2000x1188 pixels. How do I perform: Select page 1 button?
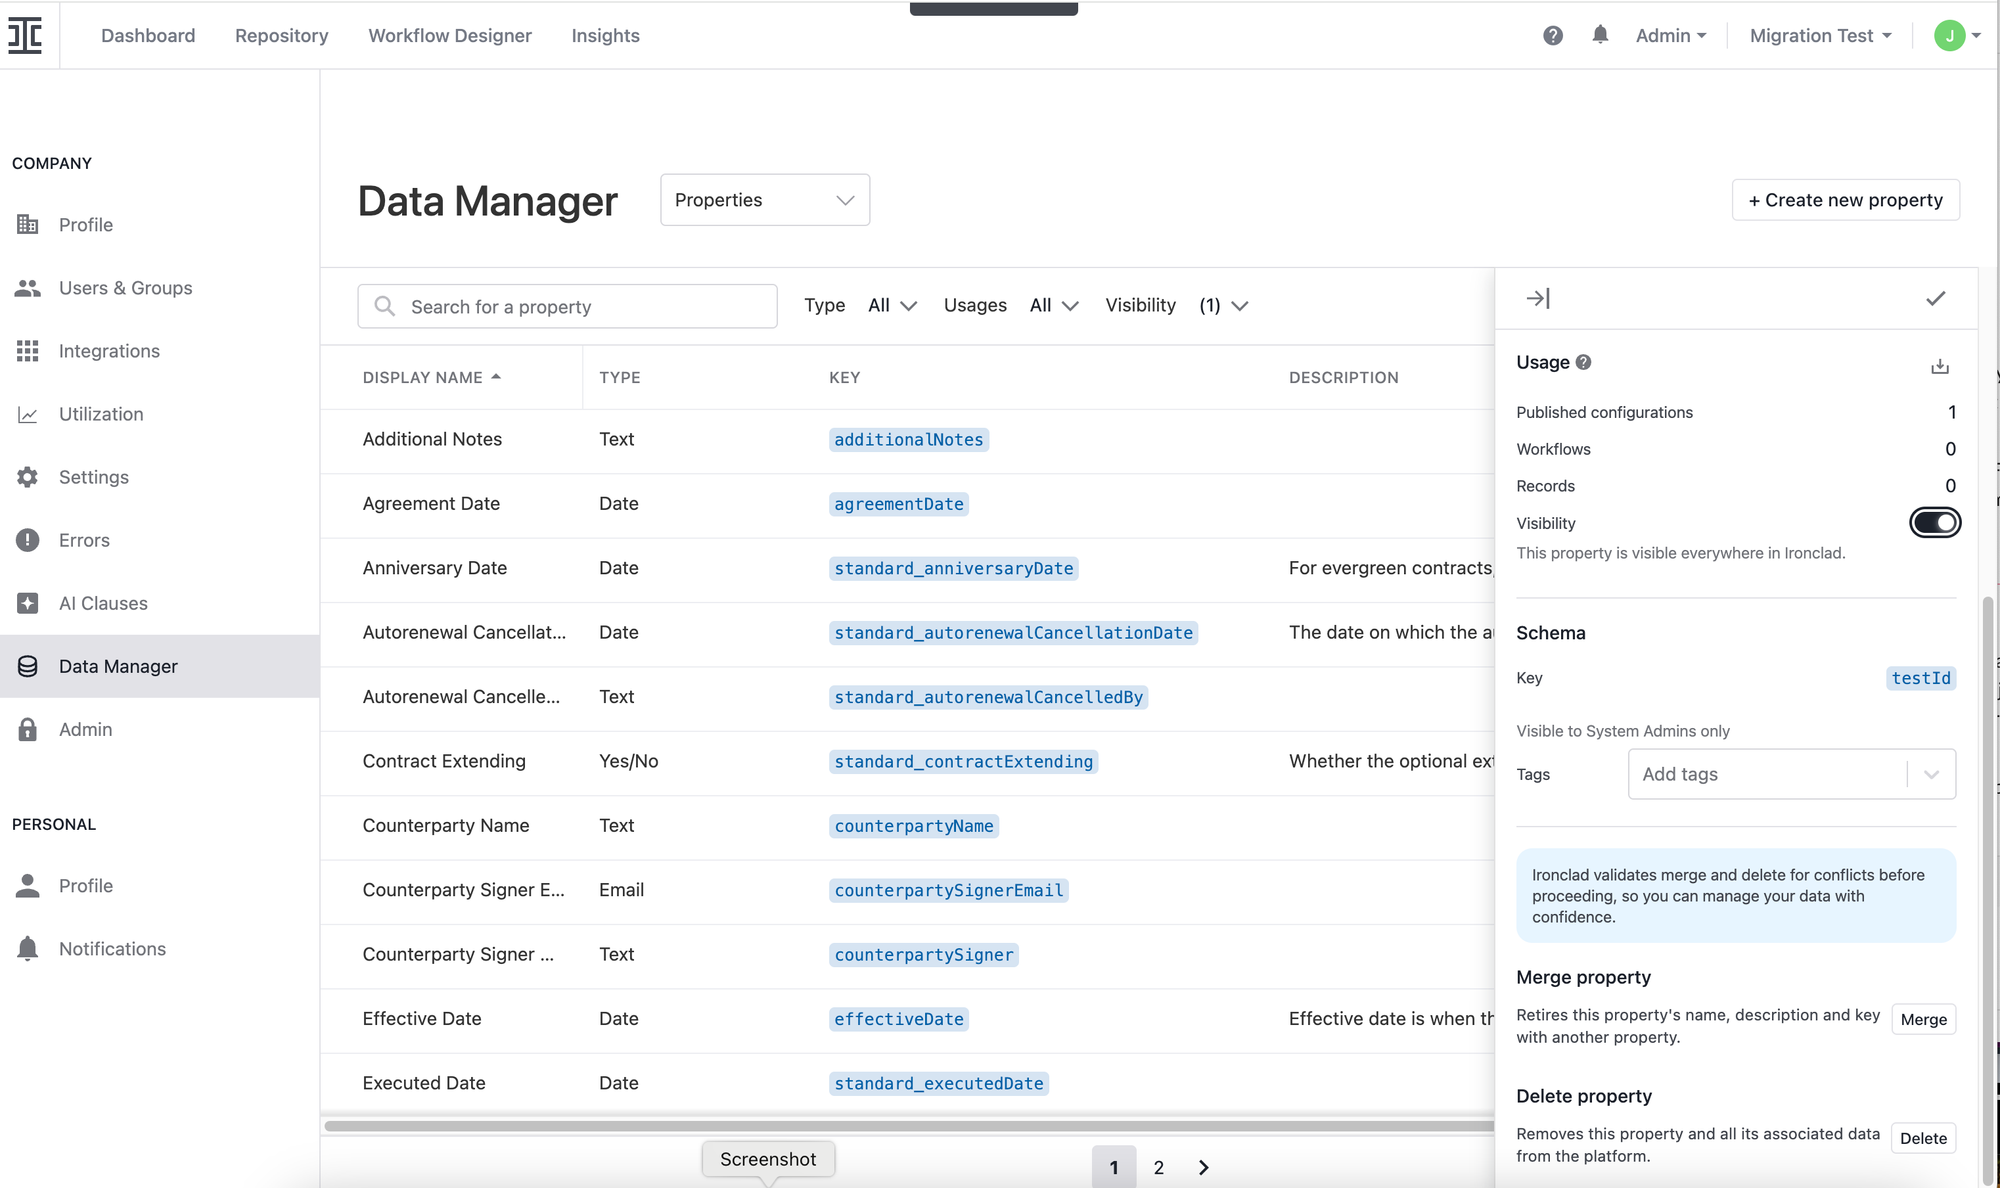pos(1114,1167)
